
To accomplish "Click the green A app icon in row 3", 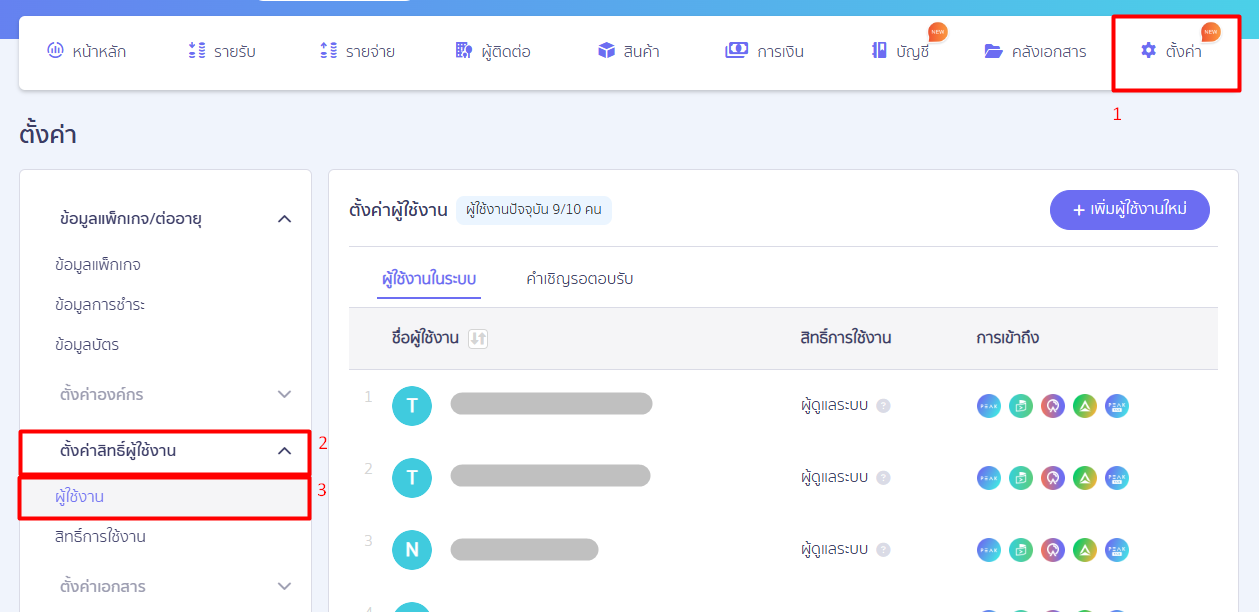I will [1085, 550].
